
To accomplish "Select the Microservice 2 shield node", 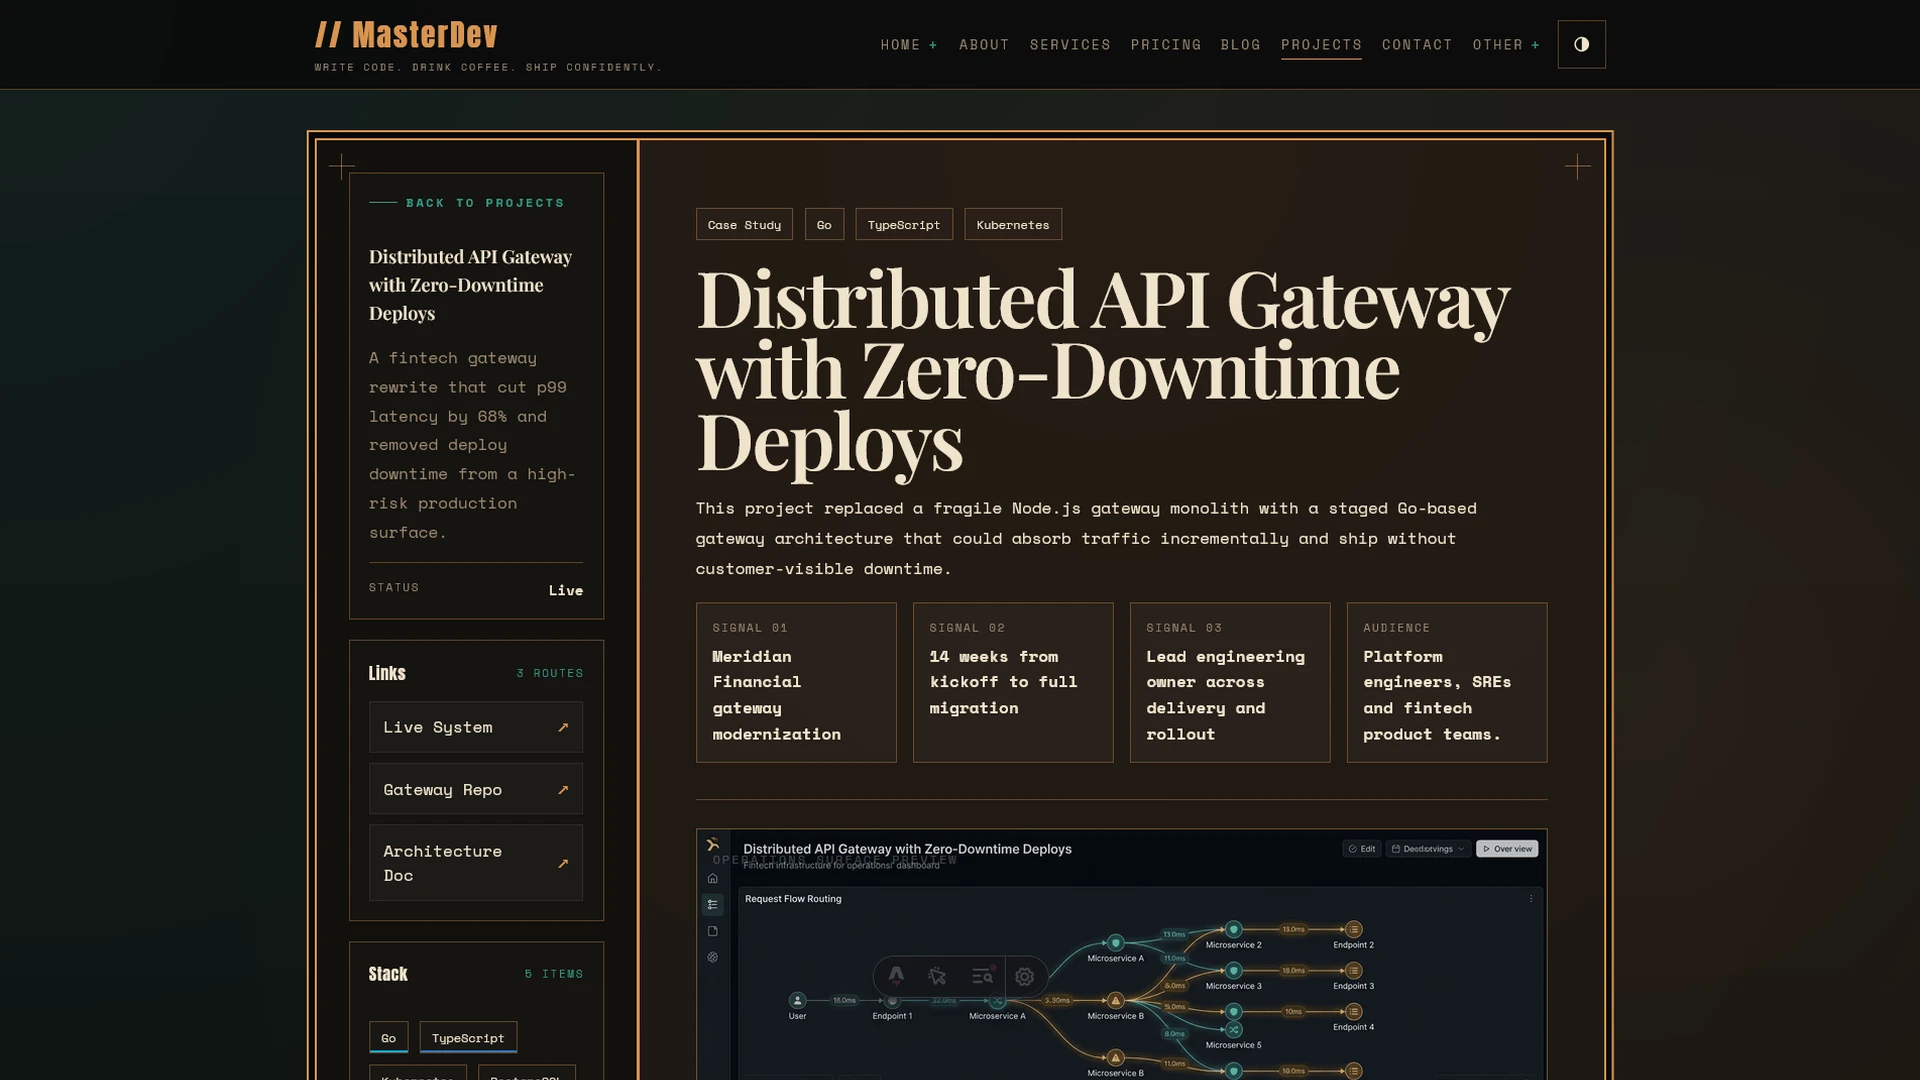I will tap(1233, 929).
